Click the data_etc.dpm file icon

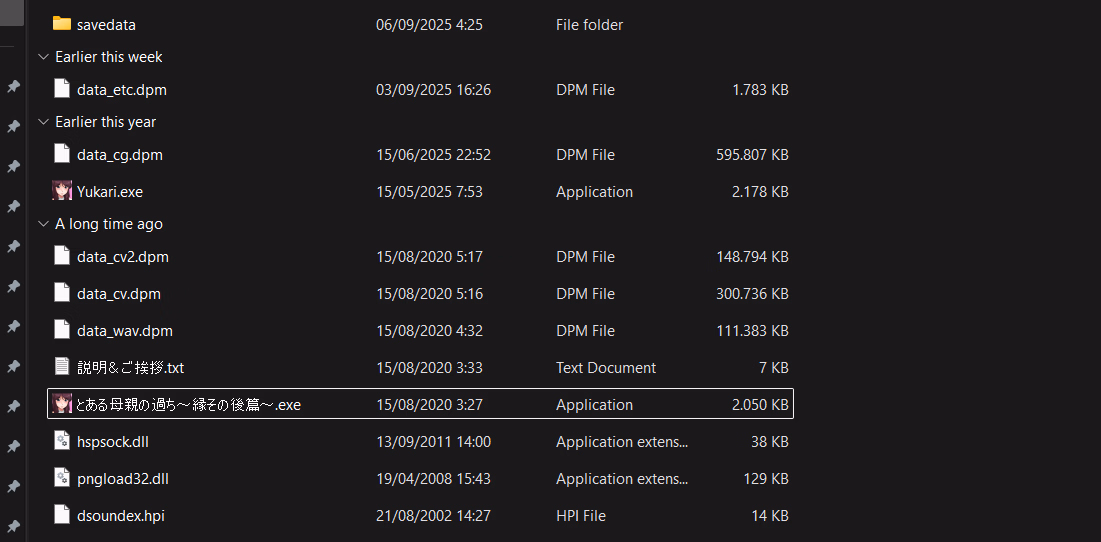pos(62,89)
